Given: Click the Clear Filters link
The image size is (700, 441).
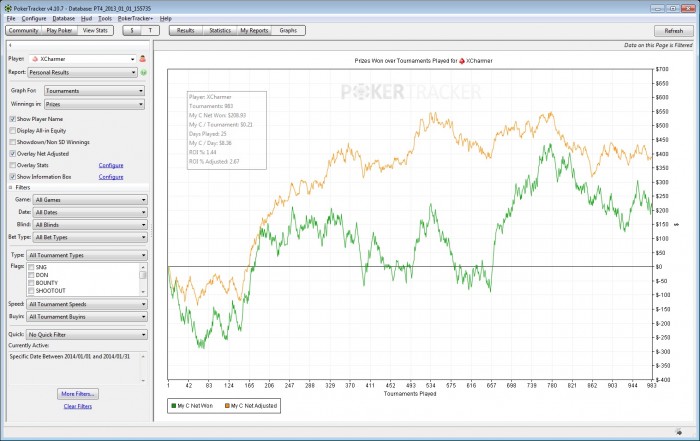Looking at the screenshot, I should (x=78, y=406).
